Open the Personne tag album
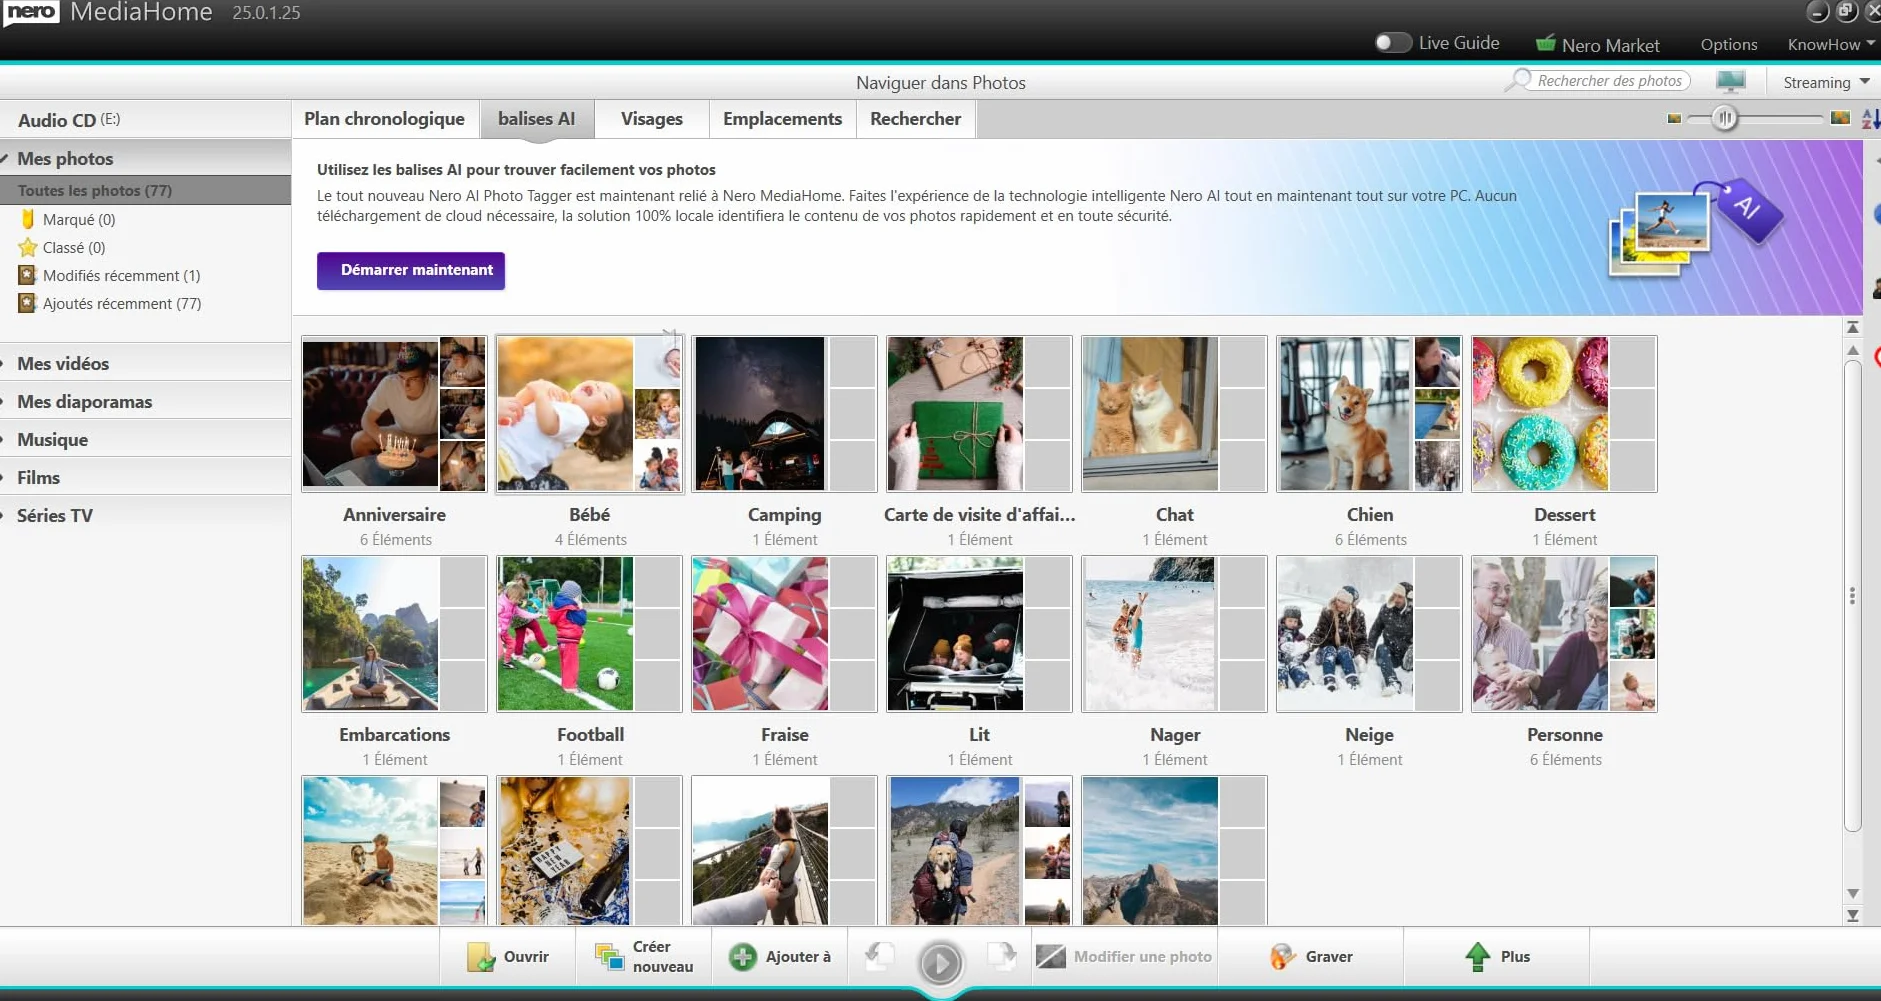Viewport: 1881px width, 1001px height. pos(1564,634)
